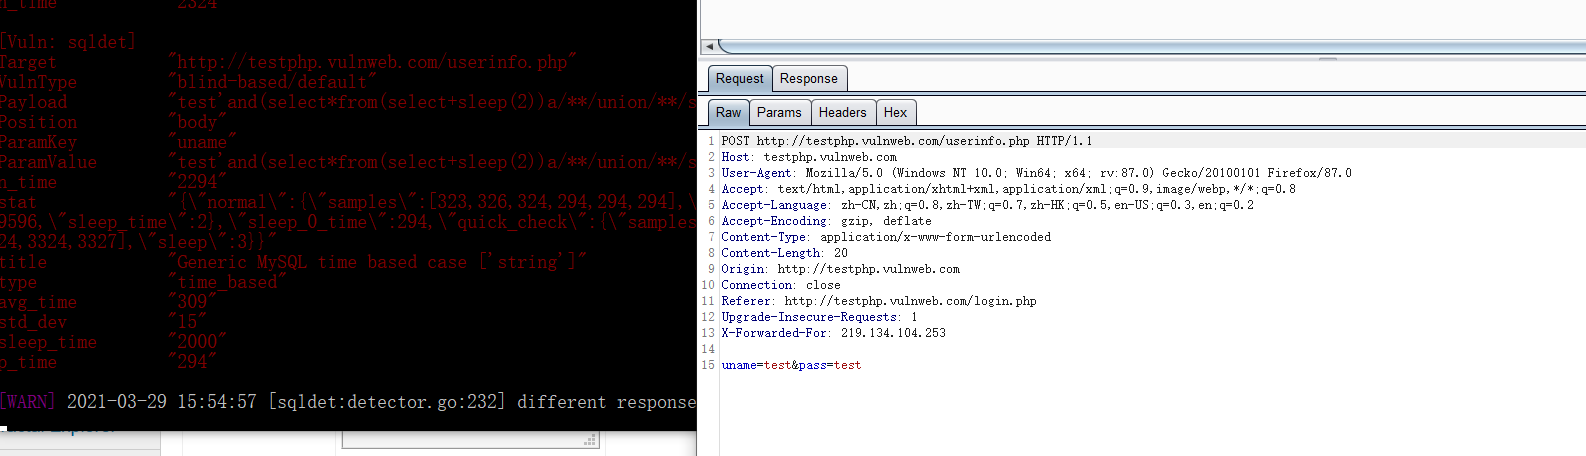The height and width of the screenshot is (456, 1586).
Task: Click the Upgrade-Insecure-Requests line
Action: (819, 317)
